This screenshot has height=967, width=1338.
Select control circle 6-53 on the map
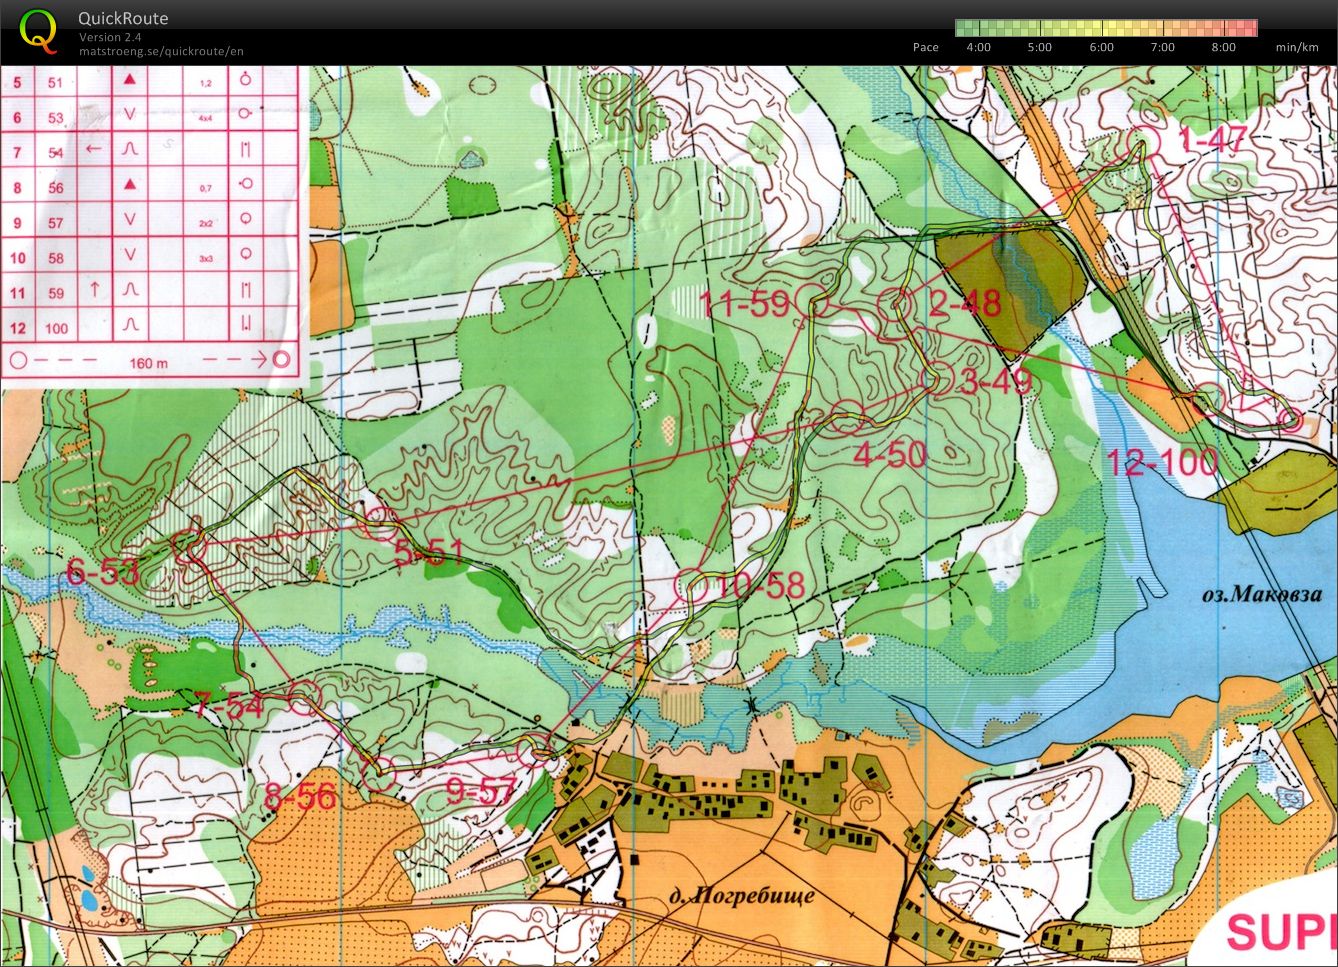[189, 546]
